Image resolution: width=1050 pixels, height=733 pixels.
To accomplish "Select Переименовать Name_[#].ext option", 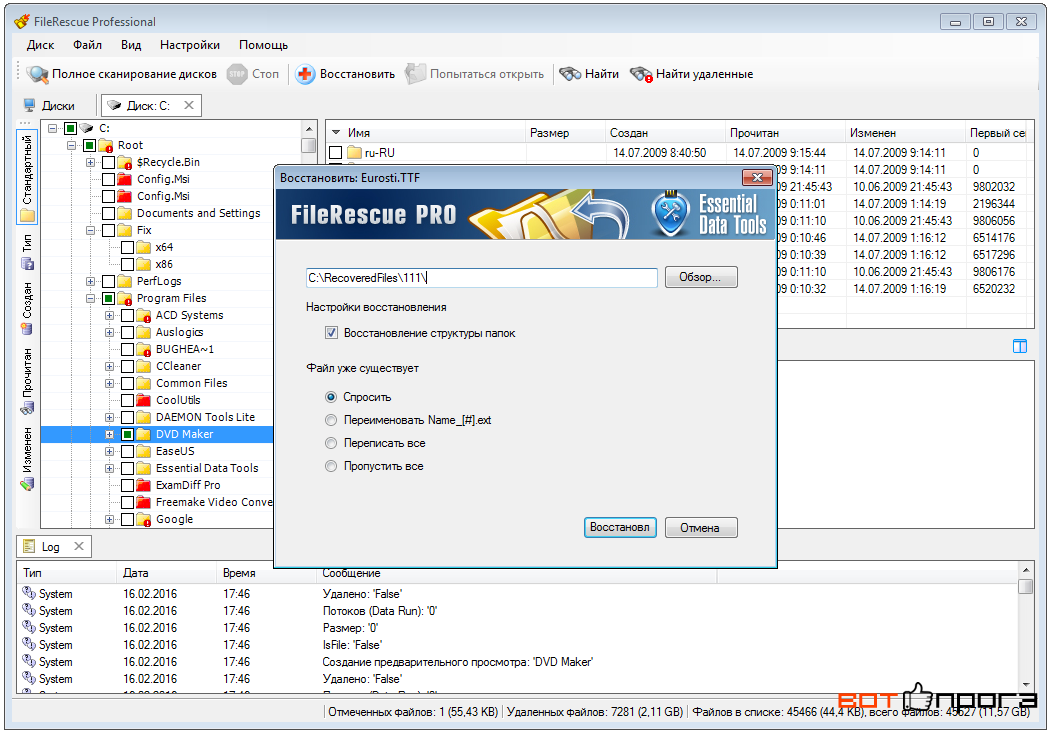I will (331, 420).
